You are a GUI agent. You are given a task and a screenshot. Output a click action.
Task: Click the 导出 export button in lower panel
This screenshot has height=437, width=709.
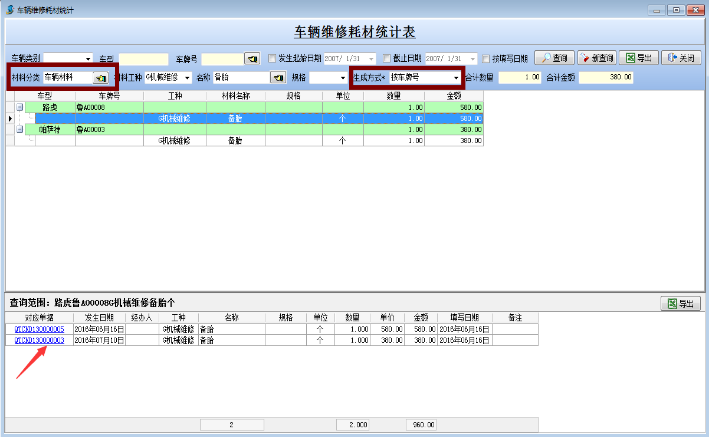[680, 303]
